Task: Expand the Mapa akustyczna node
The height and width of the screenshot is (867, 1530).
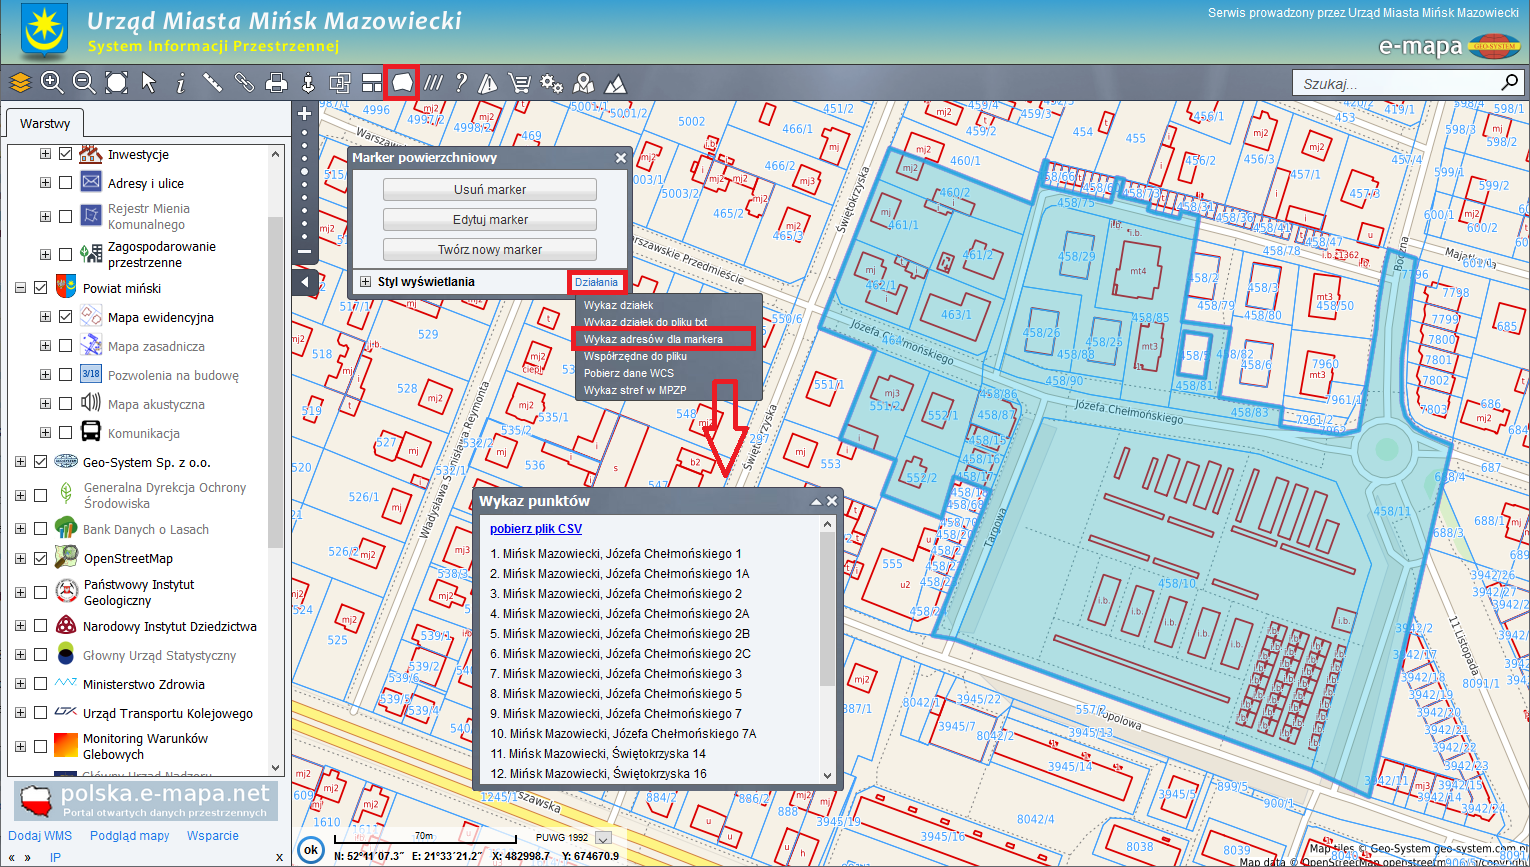Action: click(x=45, y=404)
